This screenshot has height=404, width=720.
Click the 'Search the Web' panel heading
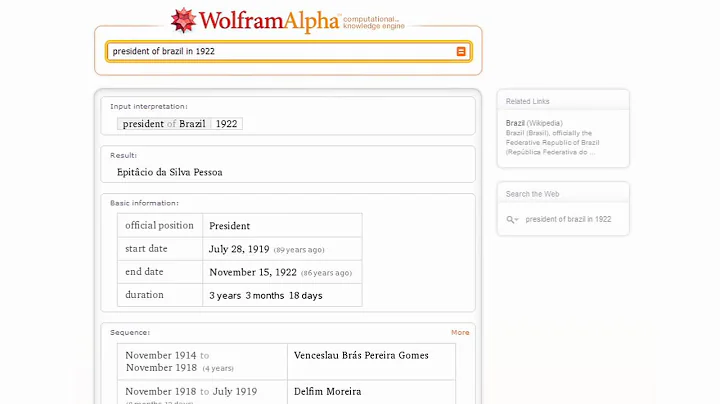[x=533, y=194]
